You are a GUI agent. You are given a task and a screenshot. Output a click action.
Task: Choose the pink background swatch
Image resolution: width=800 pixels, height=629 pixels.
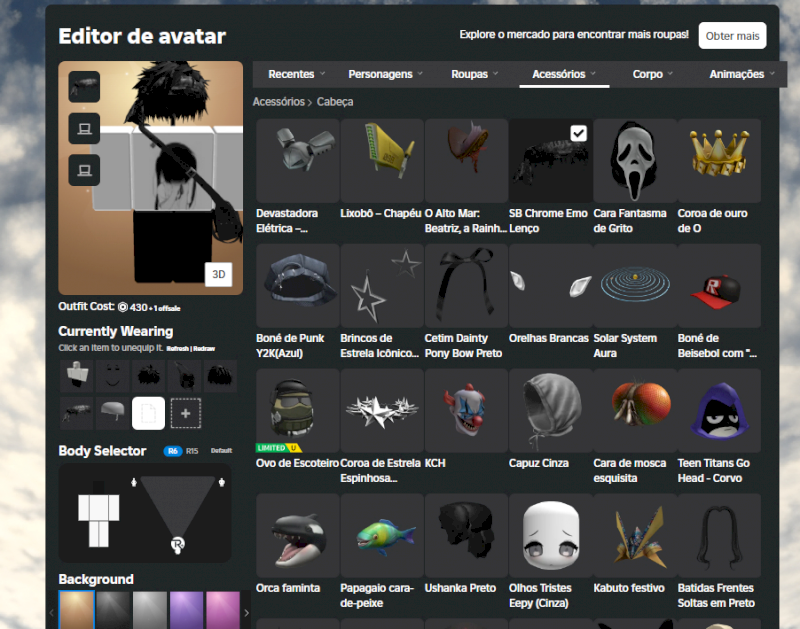(x=223, y=610)
